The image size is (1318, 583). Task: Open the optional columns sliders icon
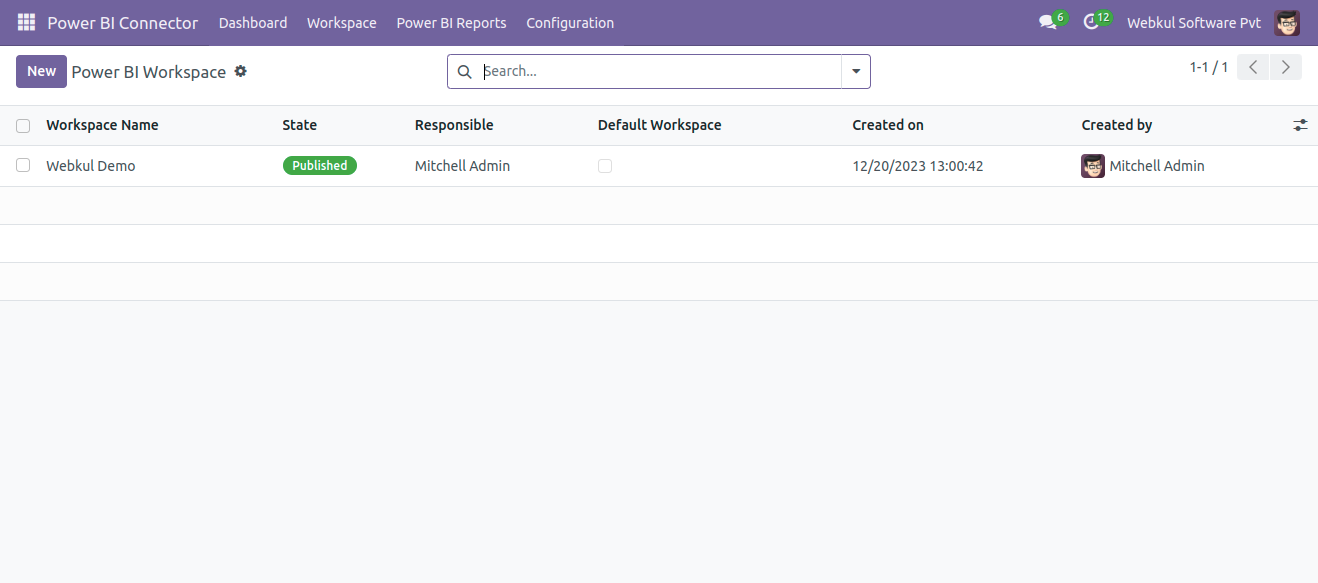[1300, 124]
